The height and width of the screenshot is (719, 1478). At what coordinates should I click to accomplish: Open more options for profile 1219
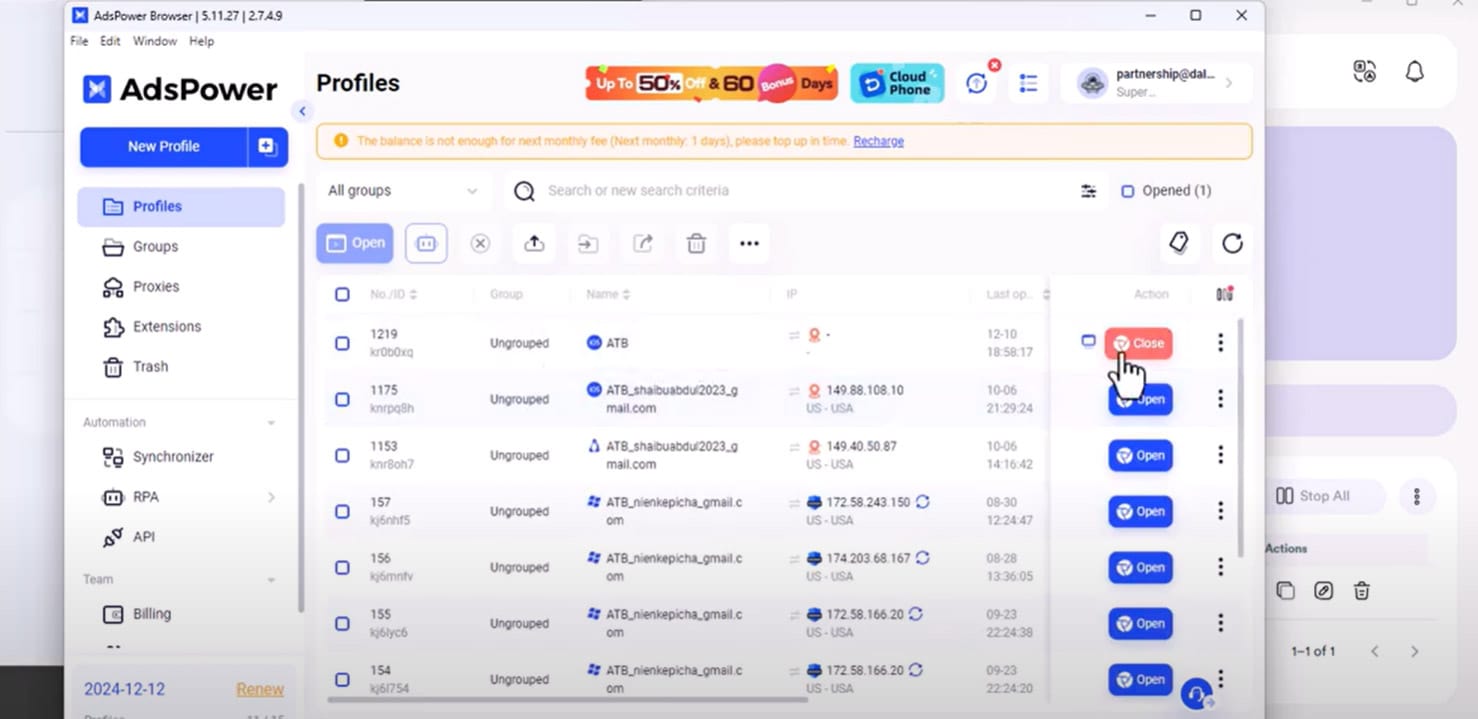tap(1220, 343)
